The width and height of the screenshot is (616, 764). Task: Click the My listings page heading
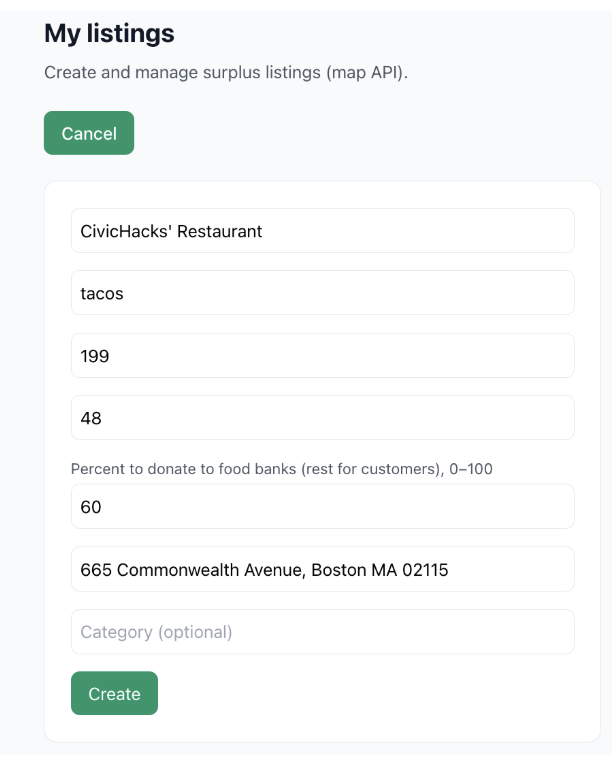coord(109,34)
